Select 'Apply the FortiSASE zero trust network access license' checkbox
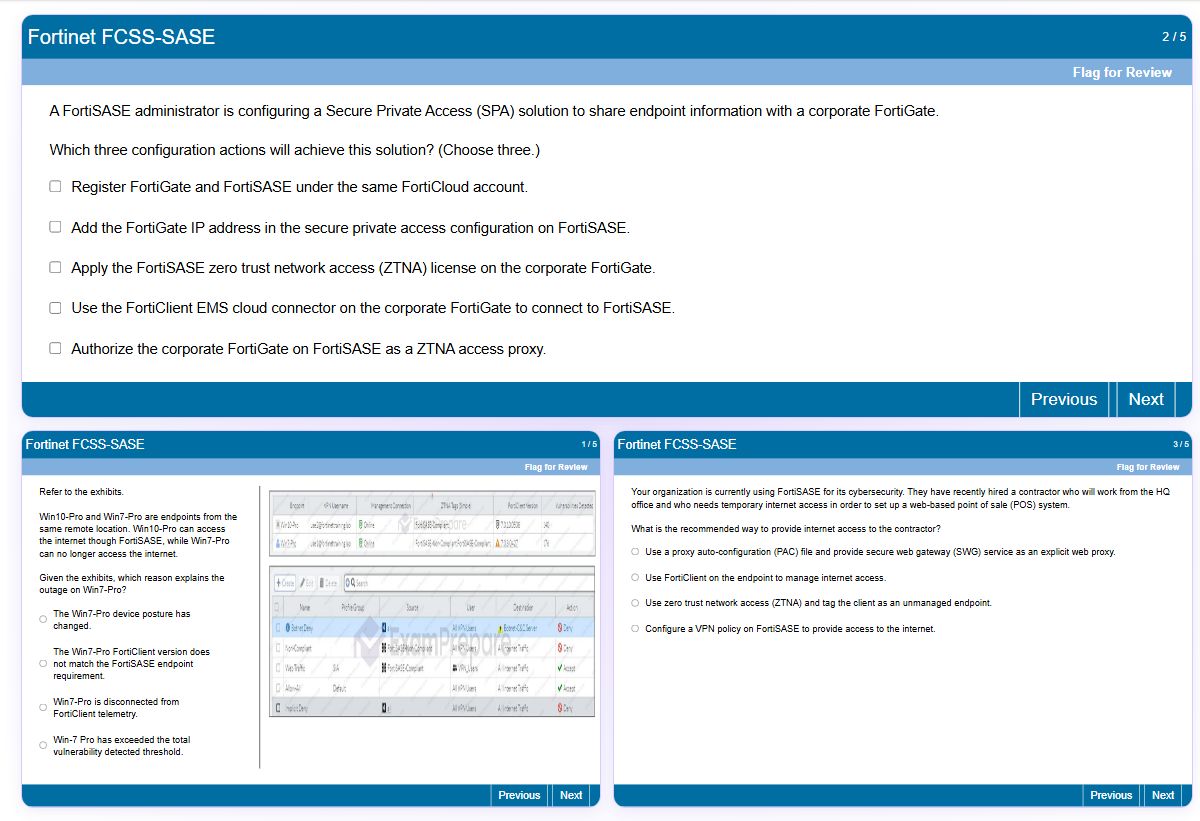Viewport: 1200px width, 821px height. click(x=55, y=268)
